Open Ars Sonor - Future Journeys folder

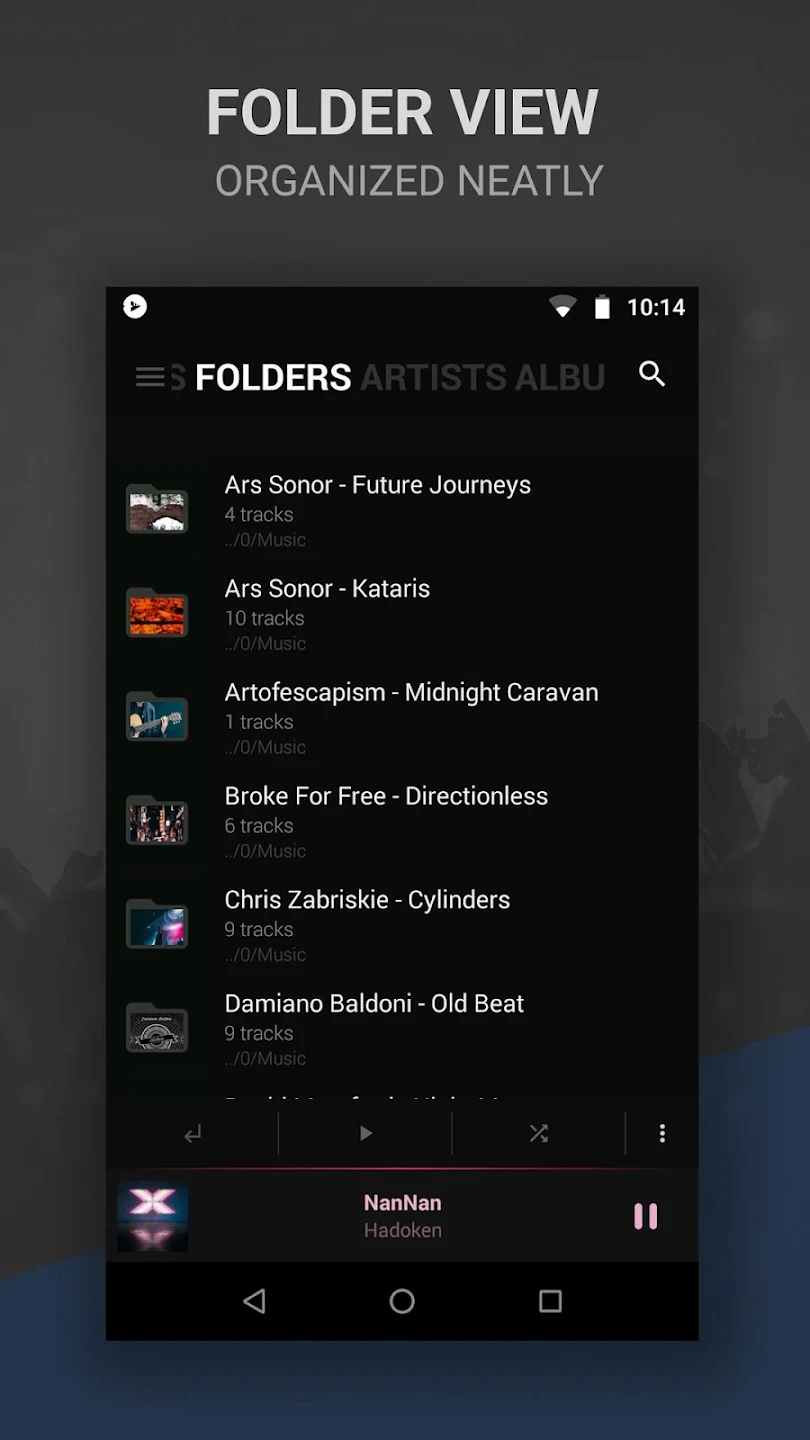402,511
